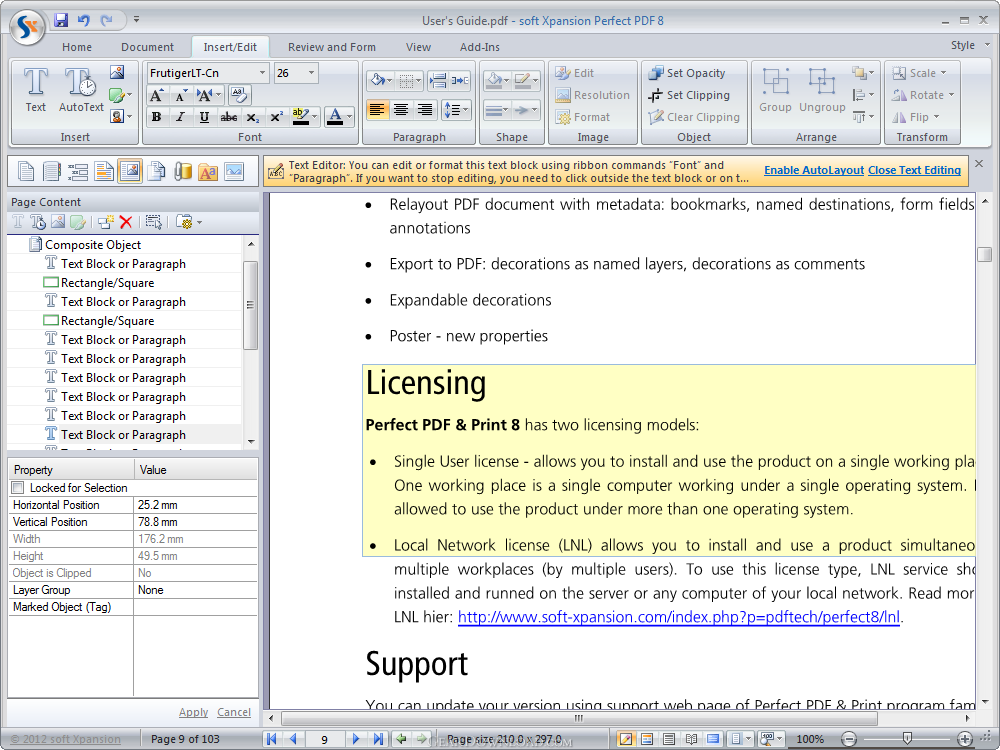Image resolution: width=1000 pixels, height=750 pixels.
Task: Click Set Opacity in Object group
Action: (x=687, y=73)
